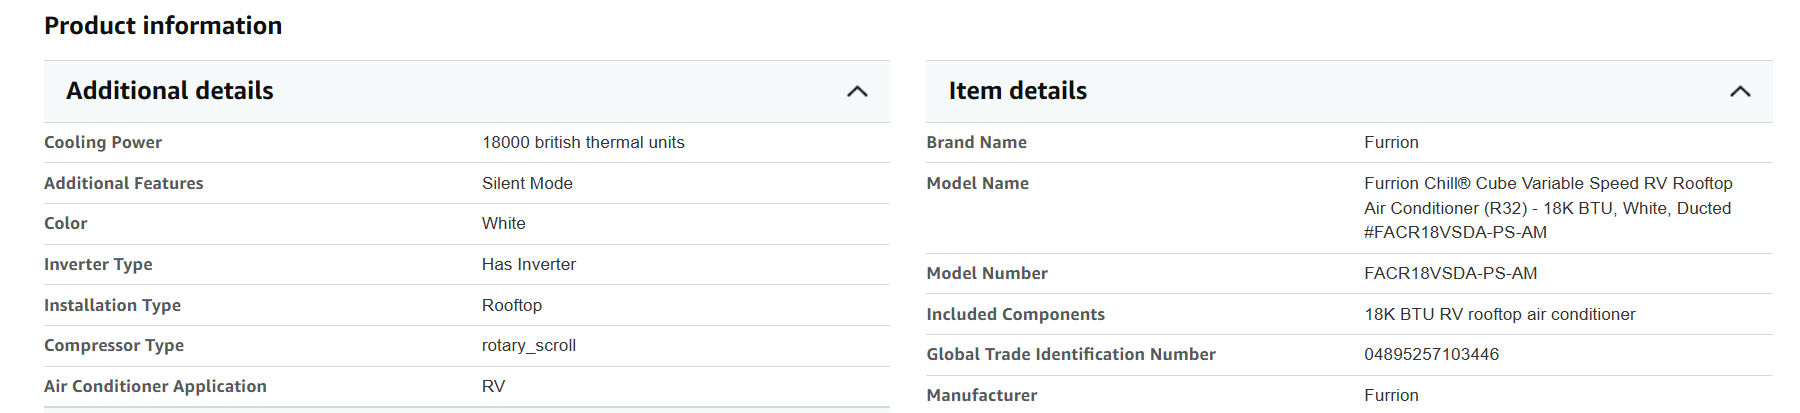Select the 'rotary_scroll' value
Viewport: 1800px width, 413px height.
click(529, 345)
